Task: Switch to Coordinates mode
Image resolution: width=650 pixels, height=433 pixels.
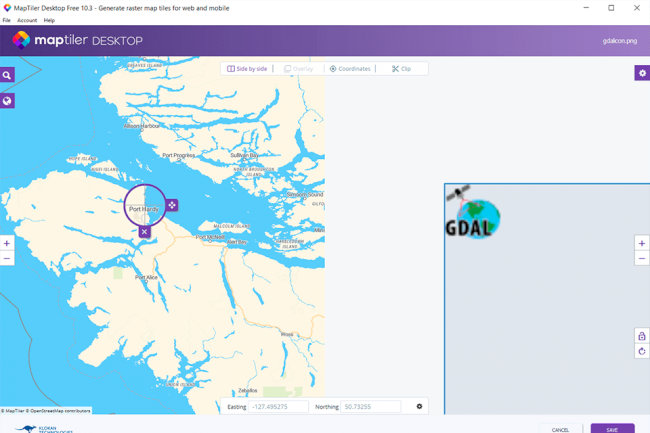Action: pyautogui.click(x=350, y=69)
